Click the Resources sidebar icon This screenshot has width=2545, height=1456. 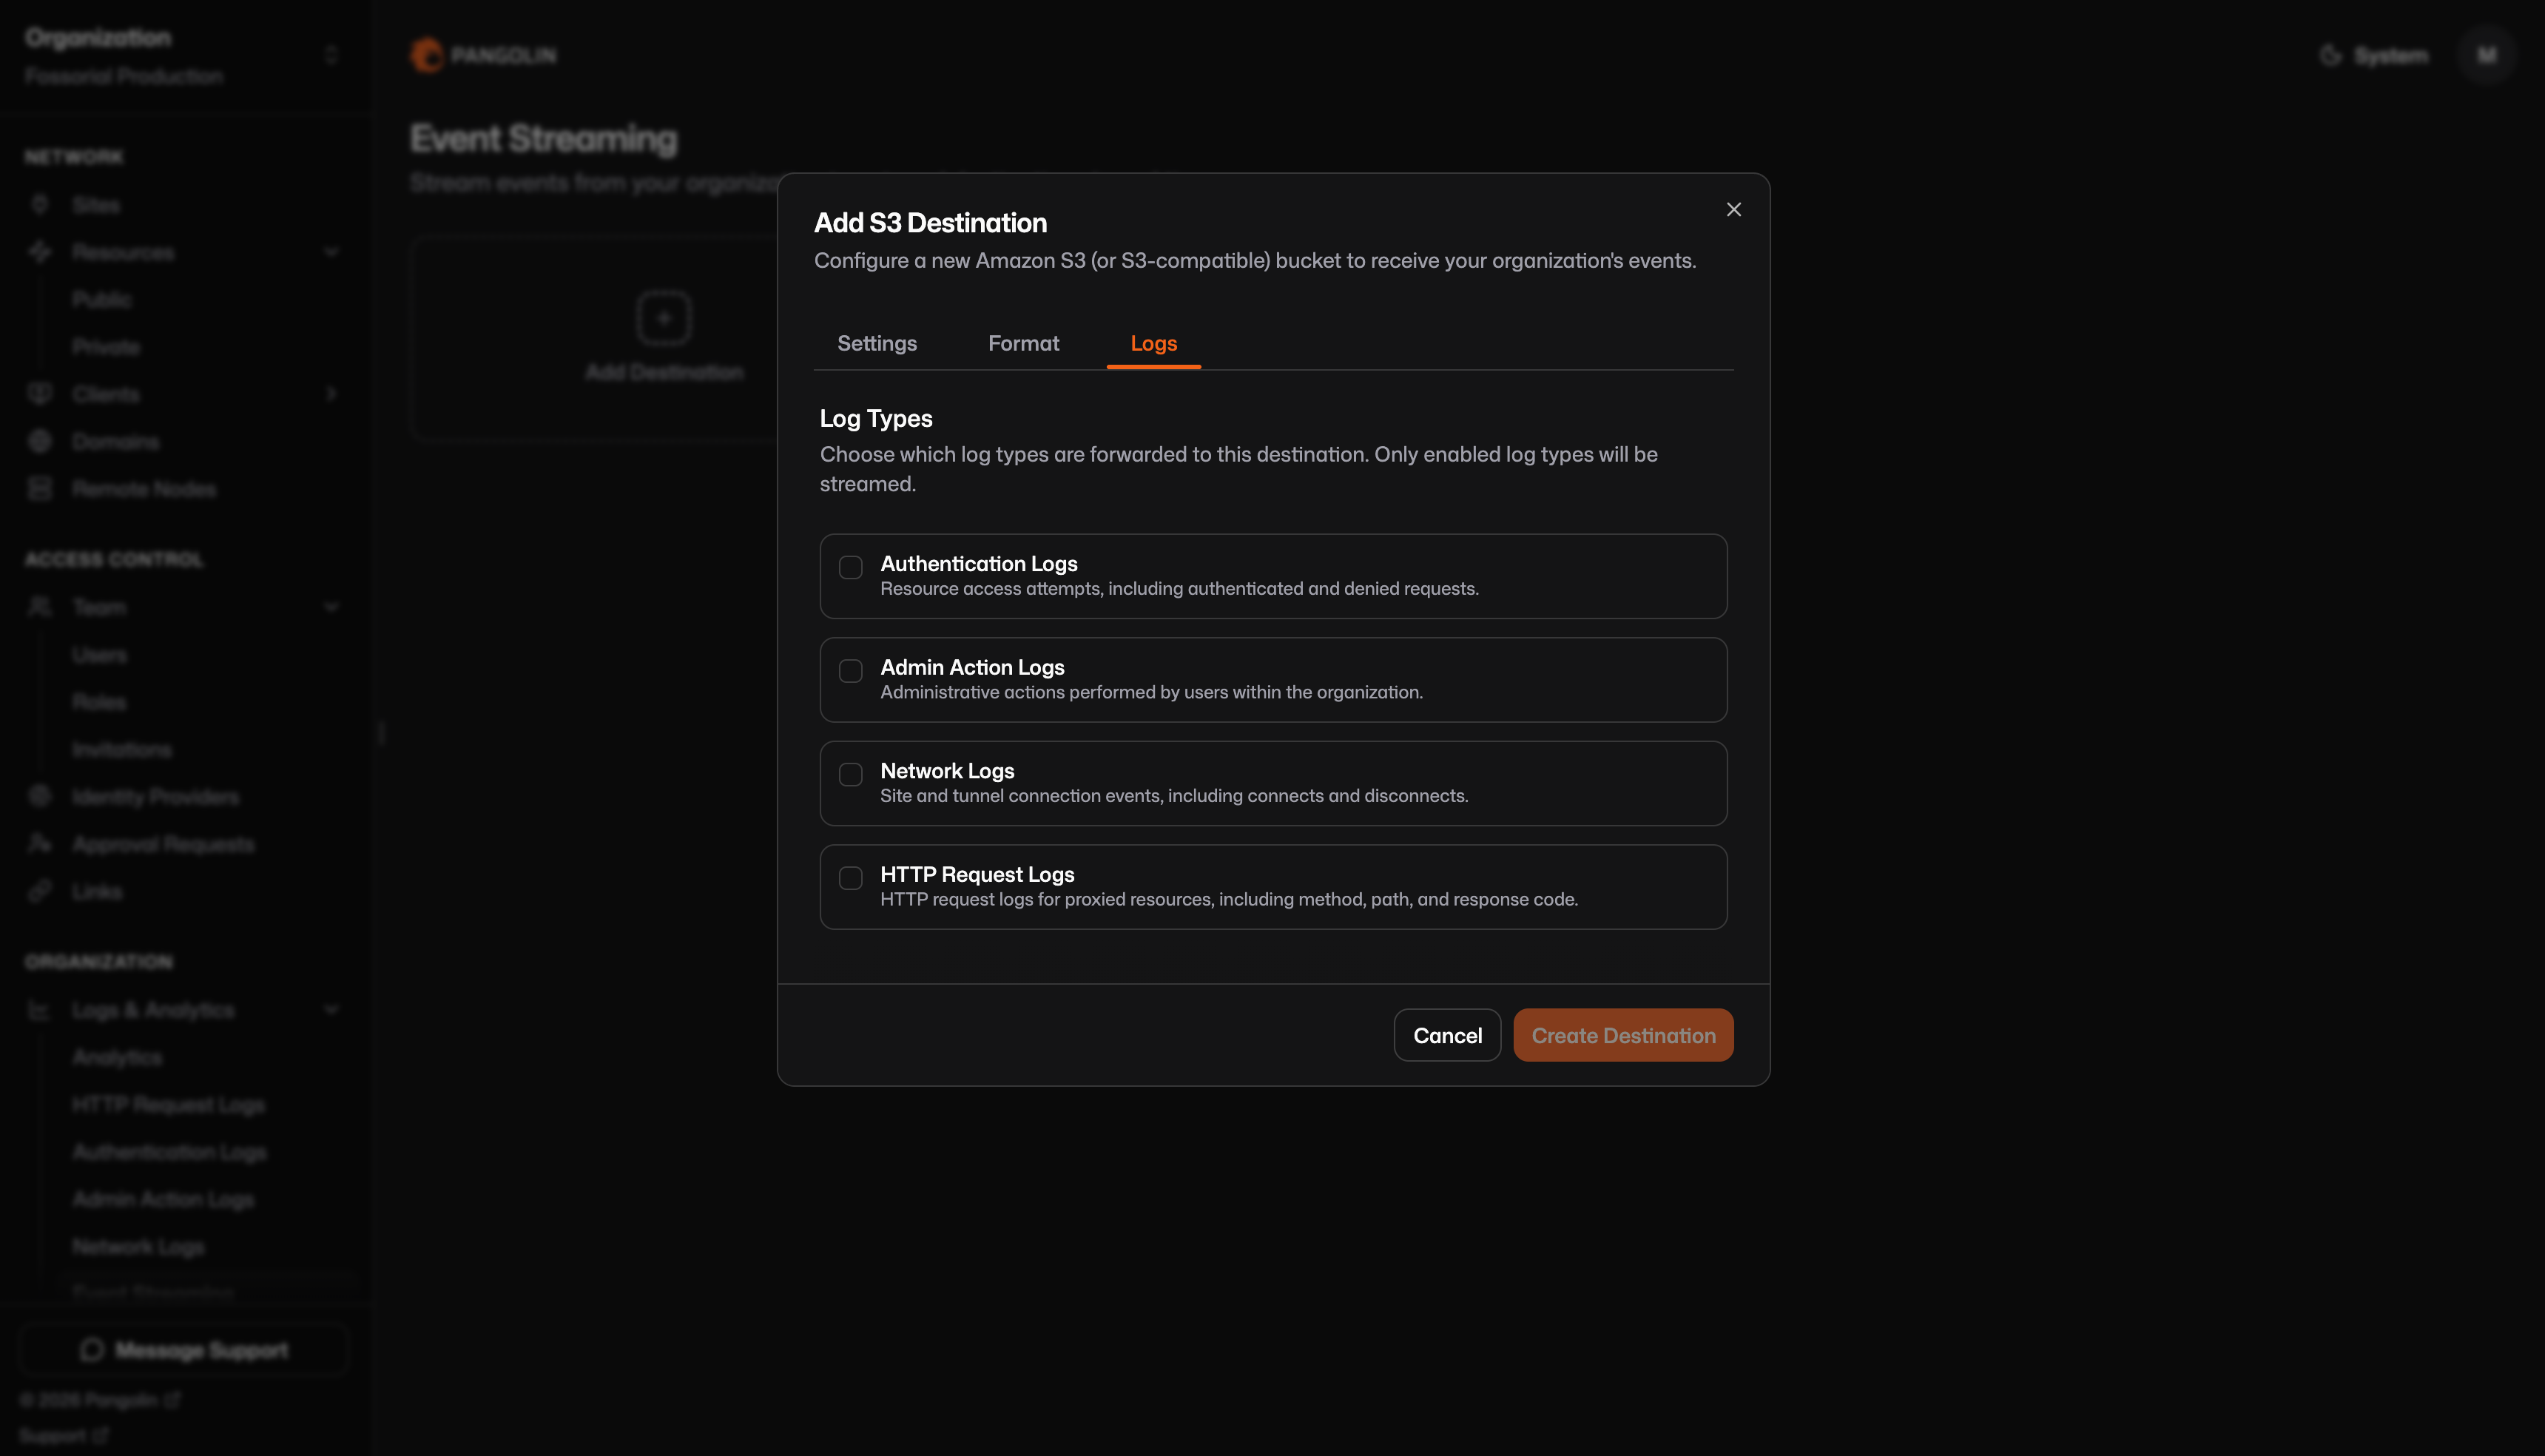(x=40, y=252)
